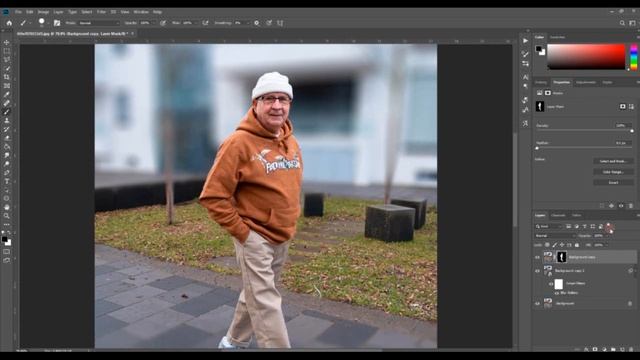Toggle visibility of Blur Gallery filter
This screenshot has height=360, width=640.
click(557, 293)
